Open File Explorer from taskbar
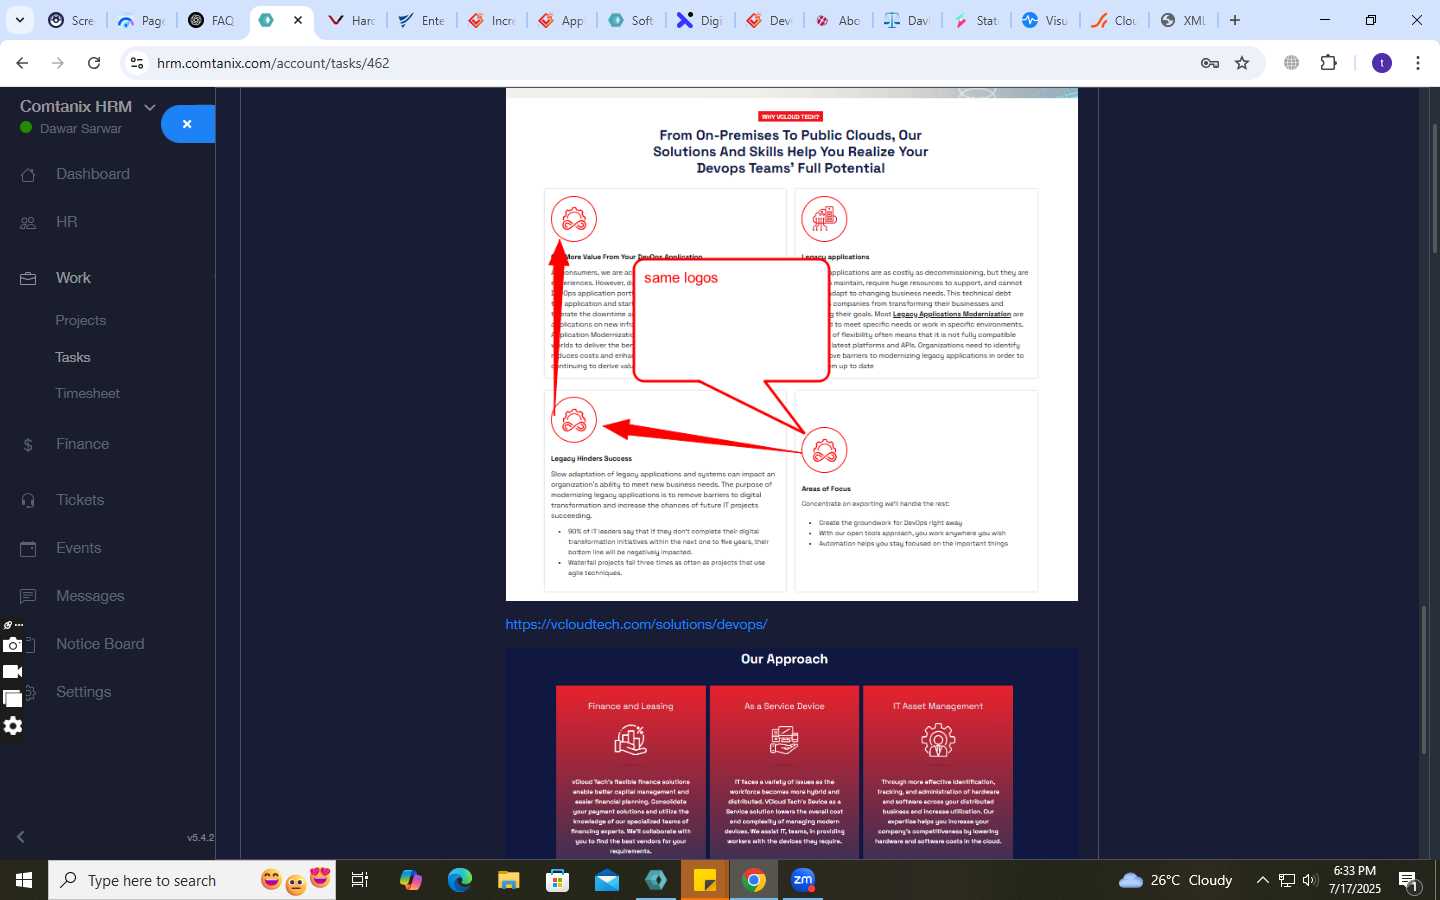This screenshot has height=900, width=1440. pos(509,880)
